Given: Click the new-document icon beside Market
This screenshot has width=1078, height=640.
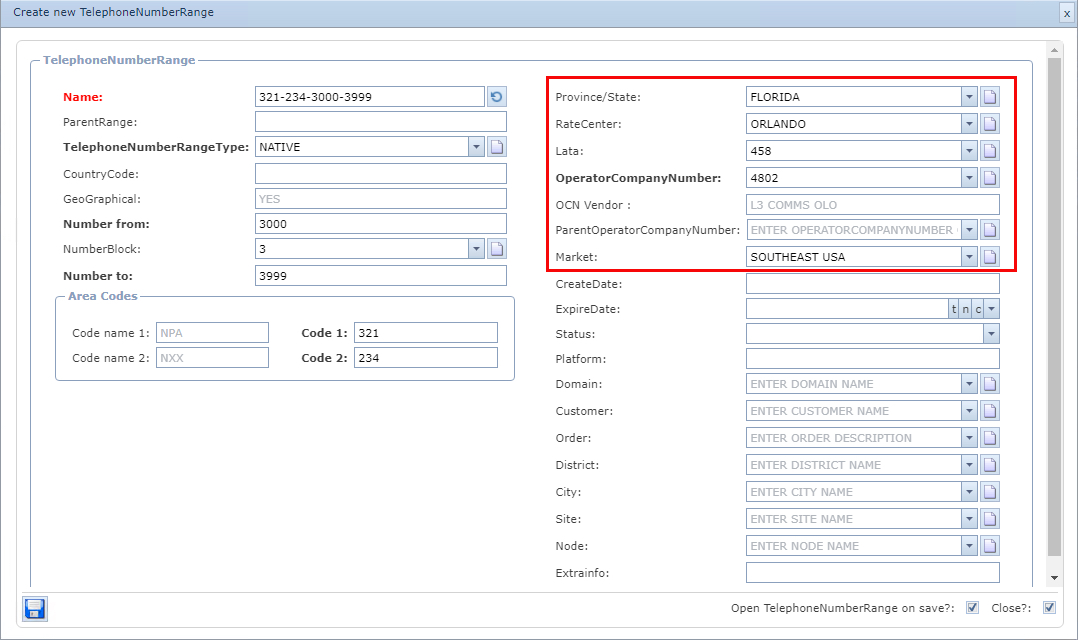Looking at the screenshot, I should click(x=989, y=257).
